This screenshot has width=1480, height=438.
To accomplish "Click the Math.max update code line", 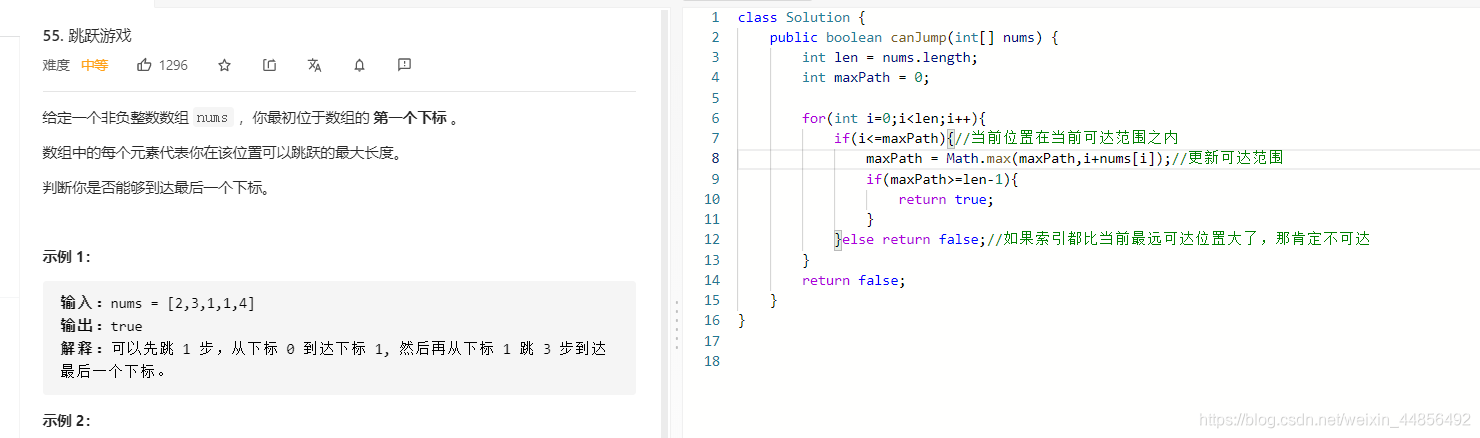I will [x=1075, y=158].
